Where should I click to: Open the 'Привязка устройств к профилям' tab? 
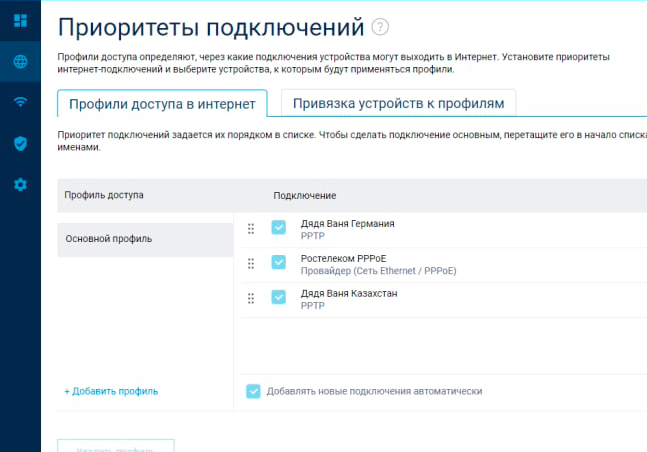pos(398,103)
